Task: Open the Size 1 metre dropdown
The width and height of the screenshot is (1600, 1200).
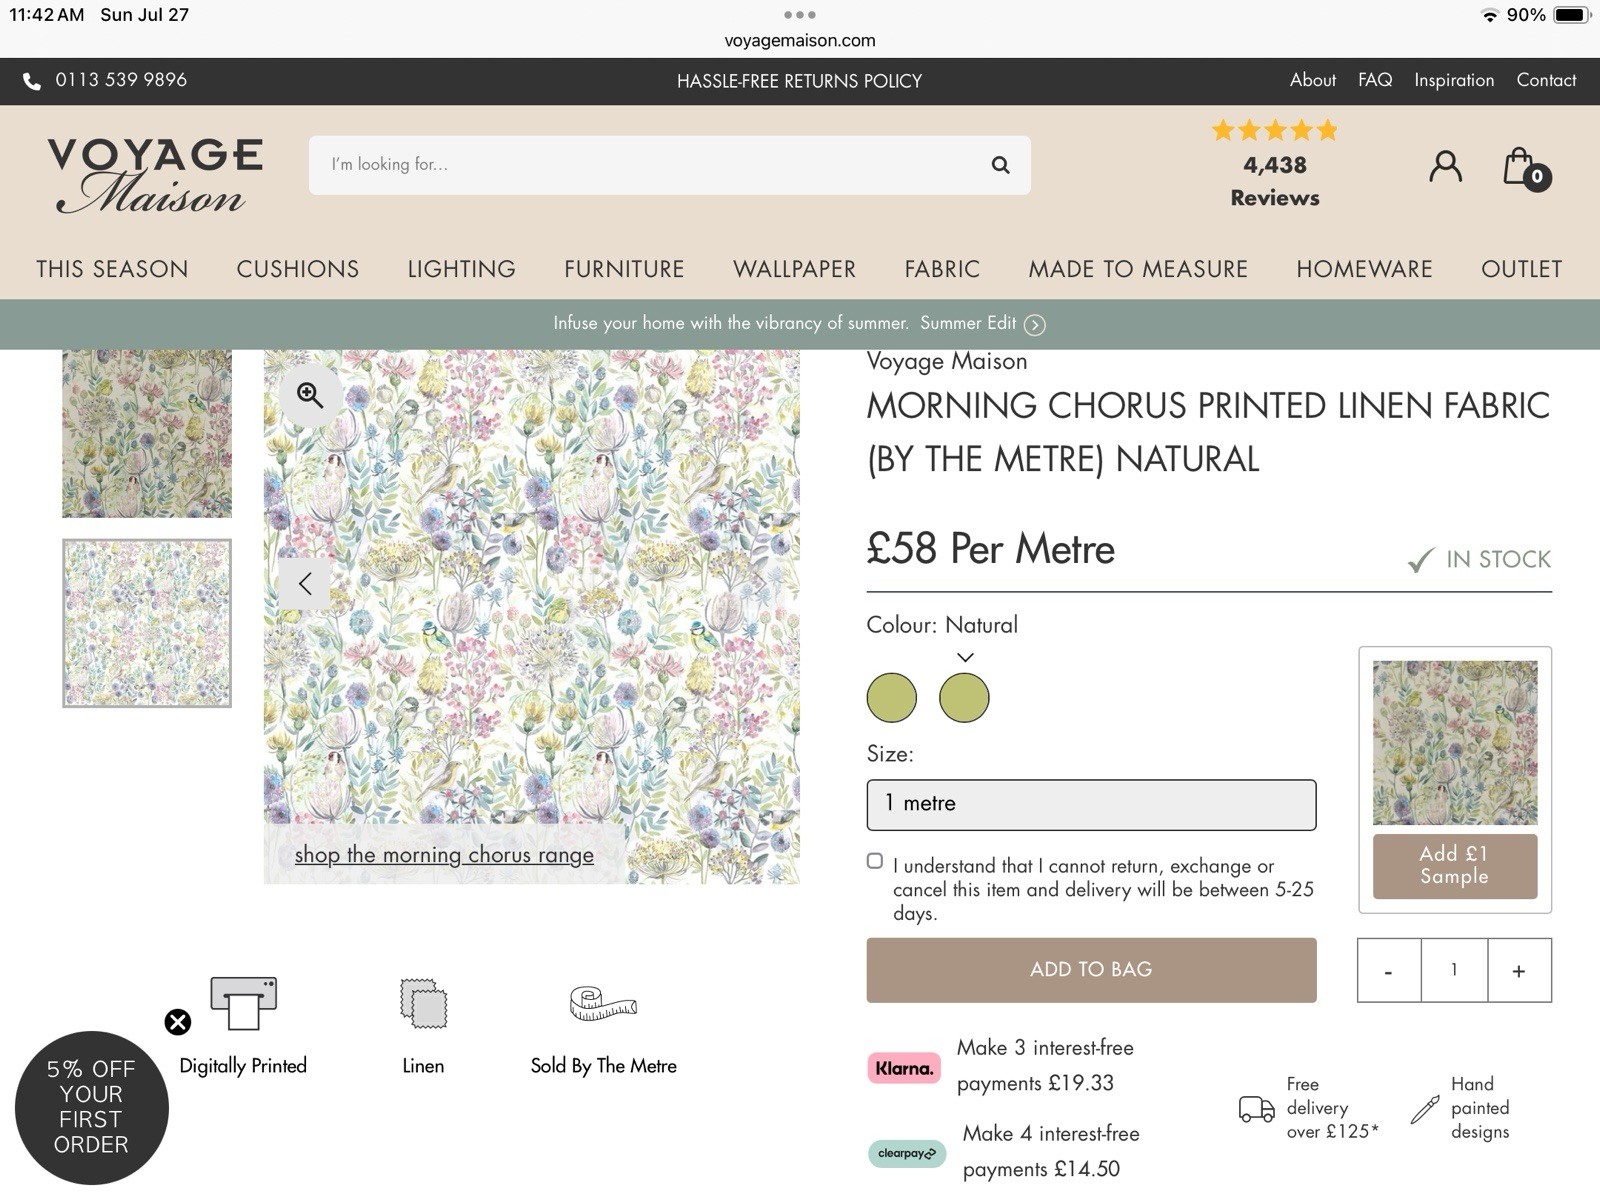Action: tap(1091, 805)
